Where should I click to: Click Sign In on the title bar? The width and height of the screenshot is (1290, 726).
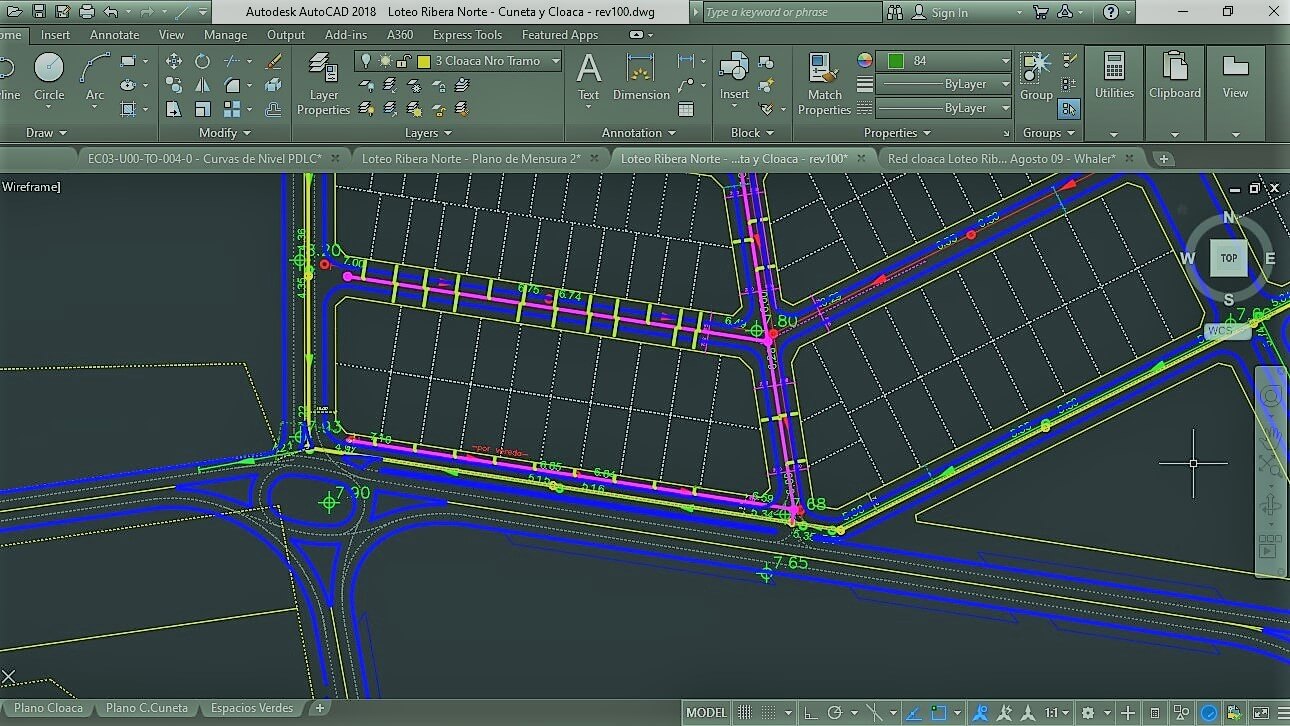949,13
